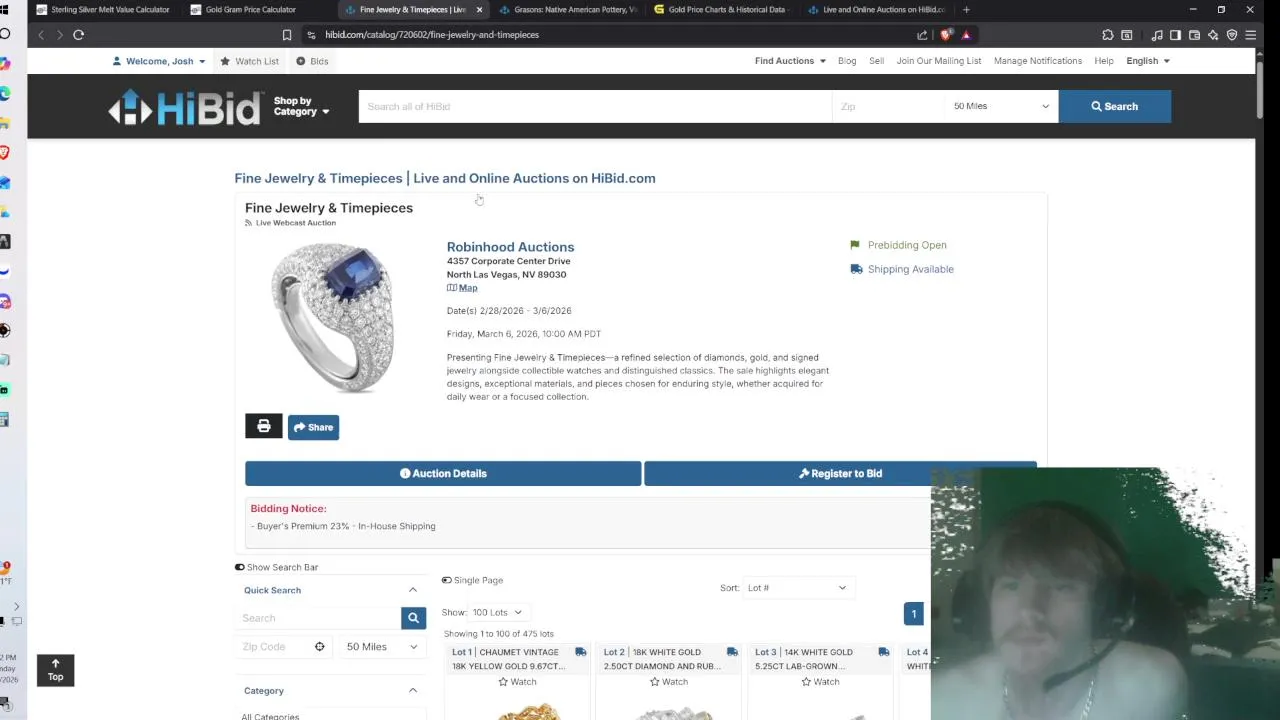Click the Robinhood Auctions link
Image resolution: width=1280 pixels, height=720 pixels.
(510, 247)
